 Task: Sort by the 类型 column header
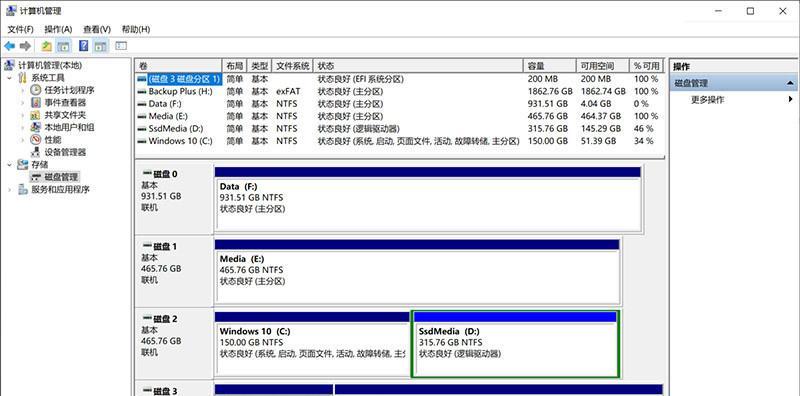[x=260, y=66]
